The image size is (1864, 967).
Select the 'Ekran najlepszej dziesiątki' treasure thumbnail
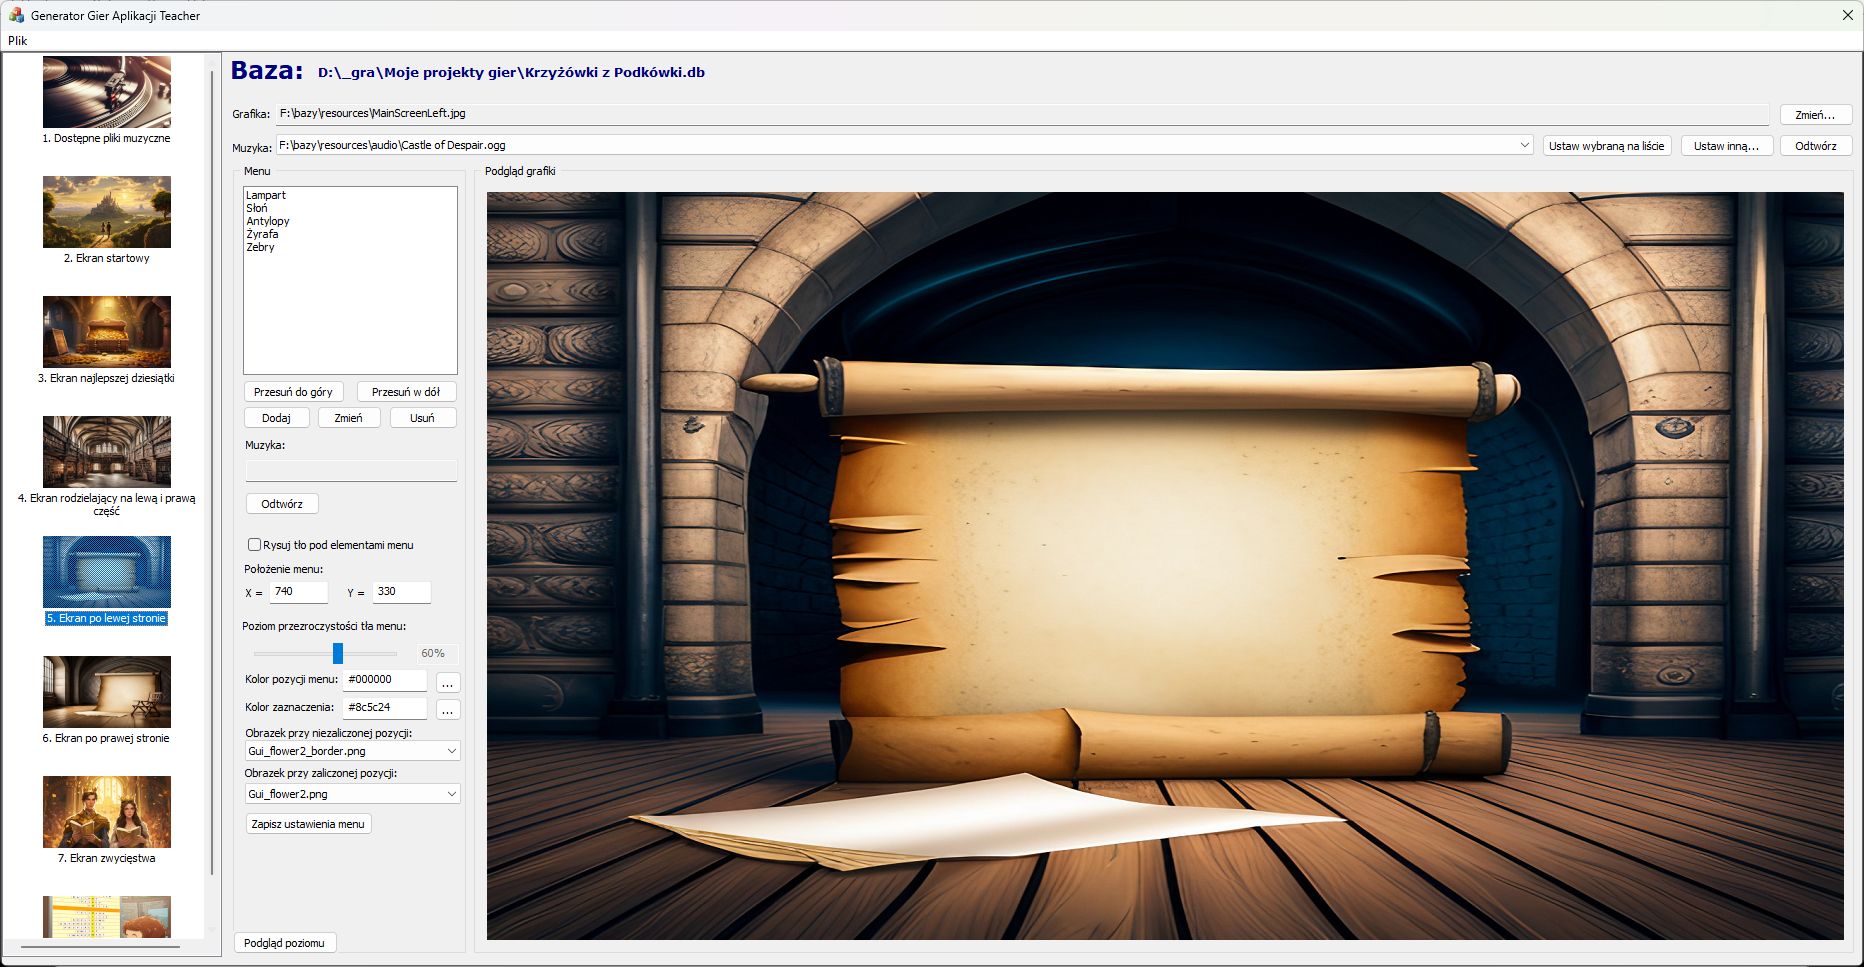pyautogui.click(x=107, y=332)
